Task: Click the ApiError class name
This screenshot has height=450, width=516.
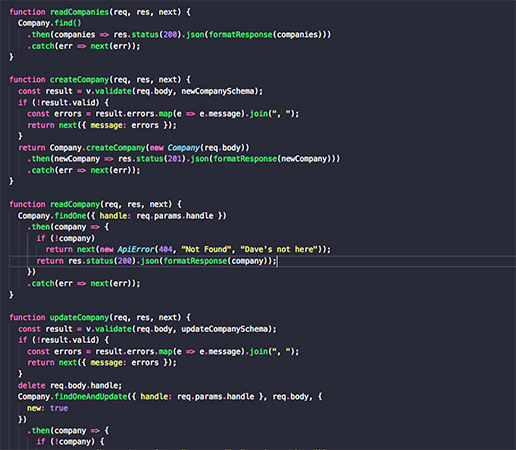Action: pyautogui.click(x=136, y=249)
